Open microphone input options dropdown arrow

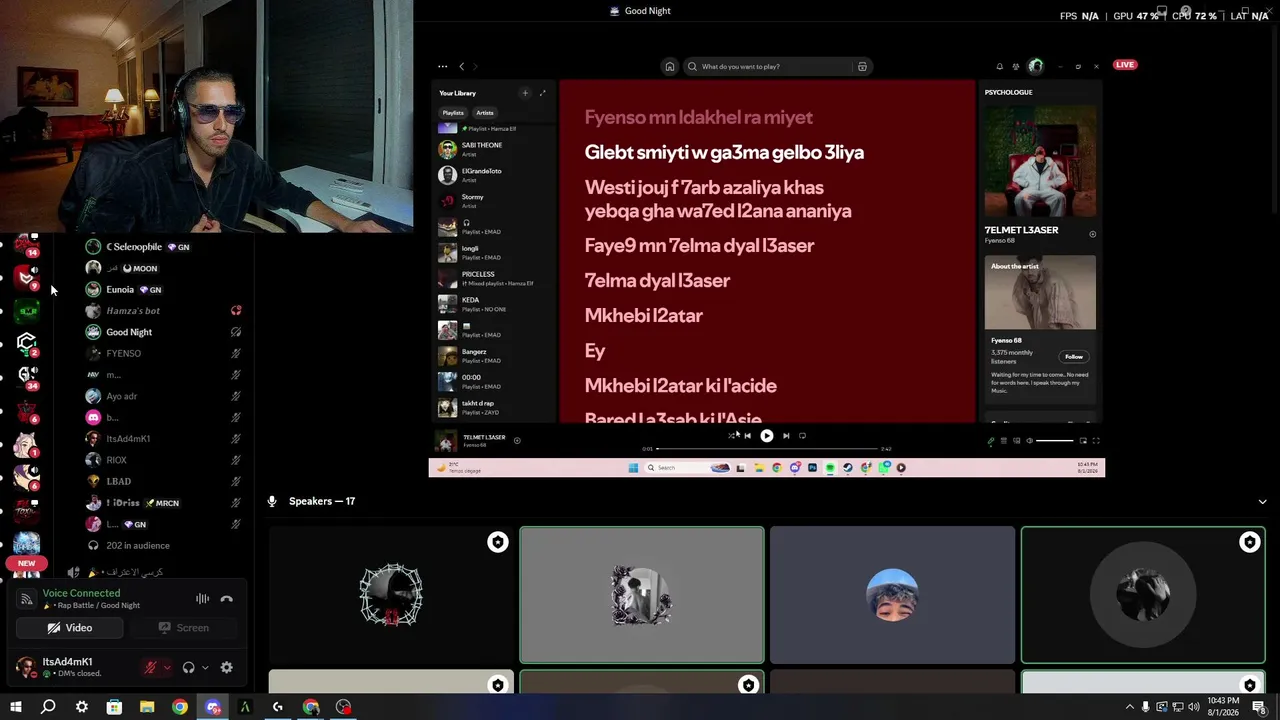pyautogui.click(x=166, y=668)
